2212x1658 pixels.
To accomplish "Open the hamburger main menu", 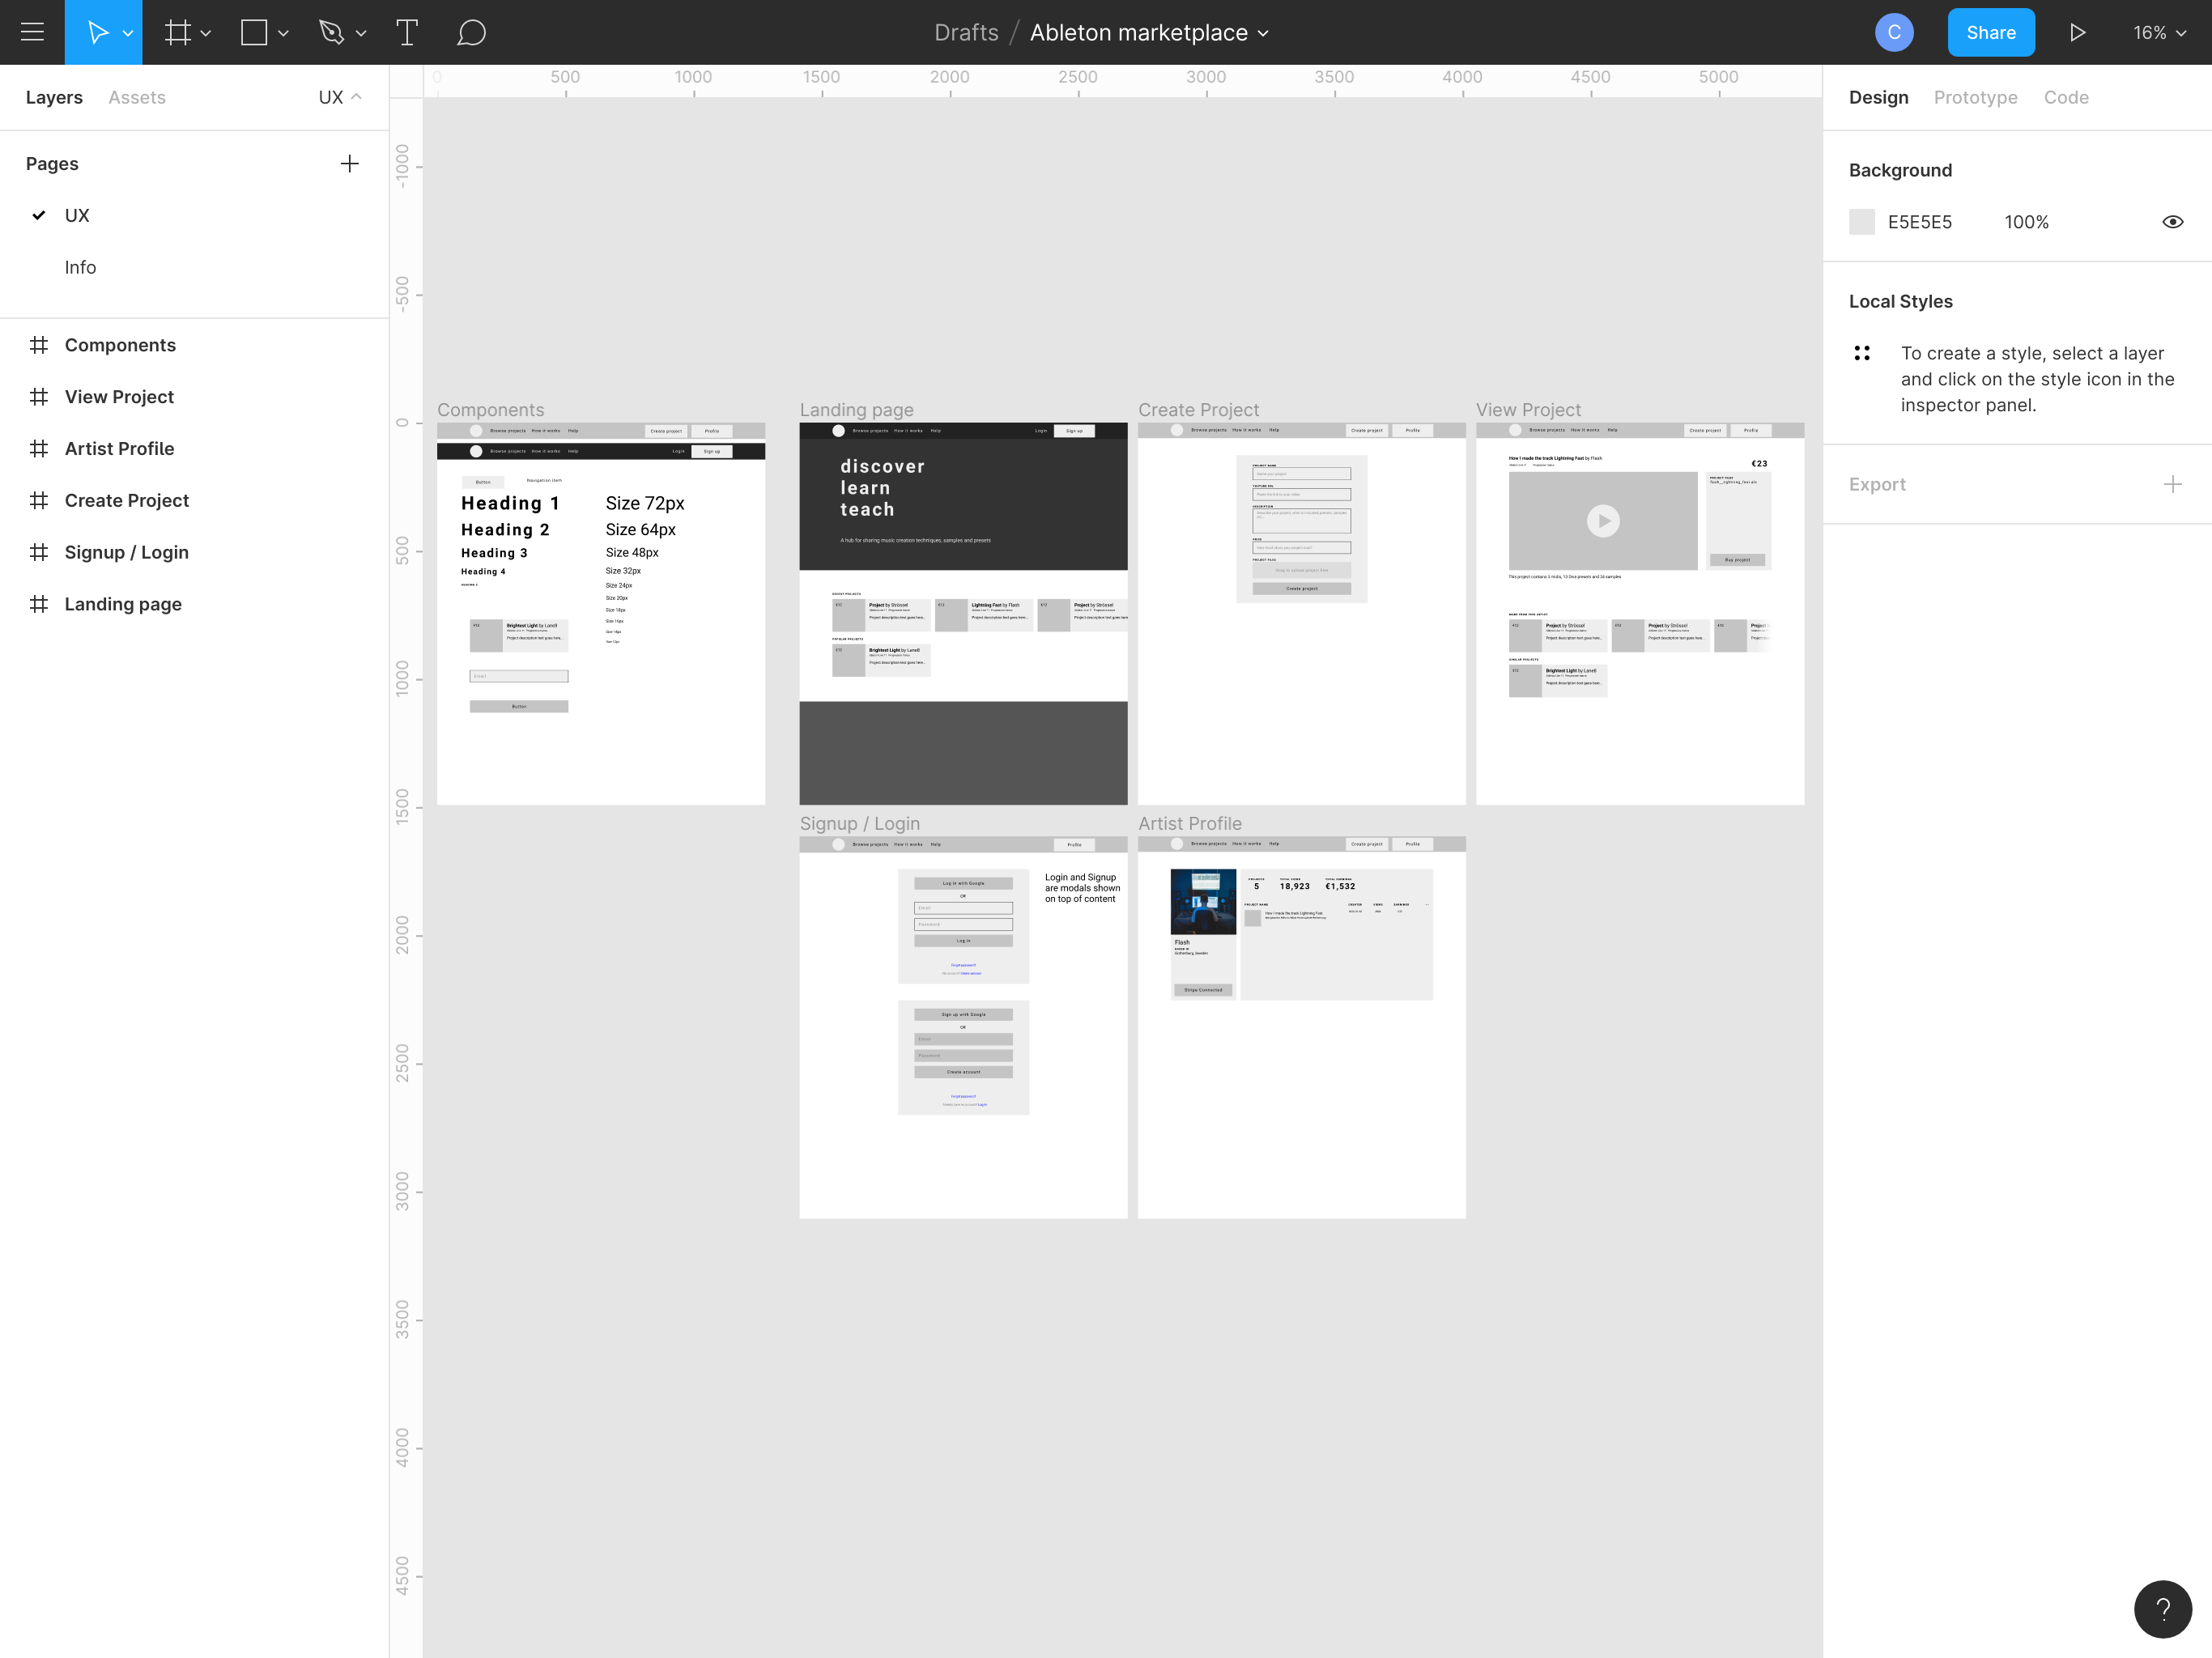I will coord(32,32).
